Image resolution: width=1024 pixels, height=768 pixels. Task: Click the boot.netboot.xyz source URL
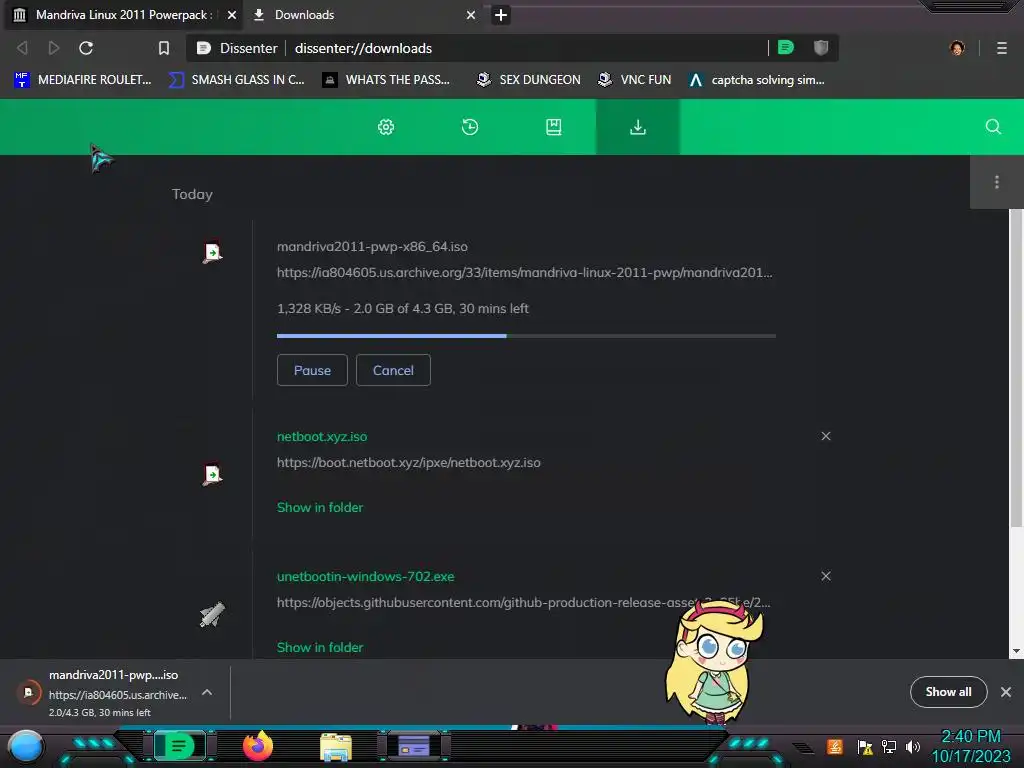coord(409,462)
